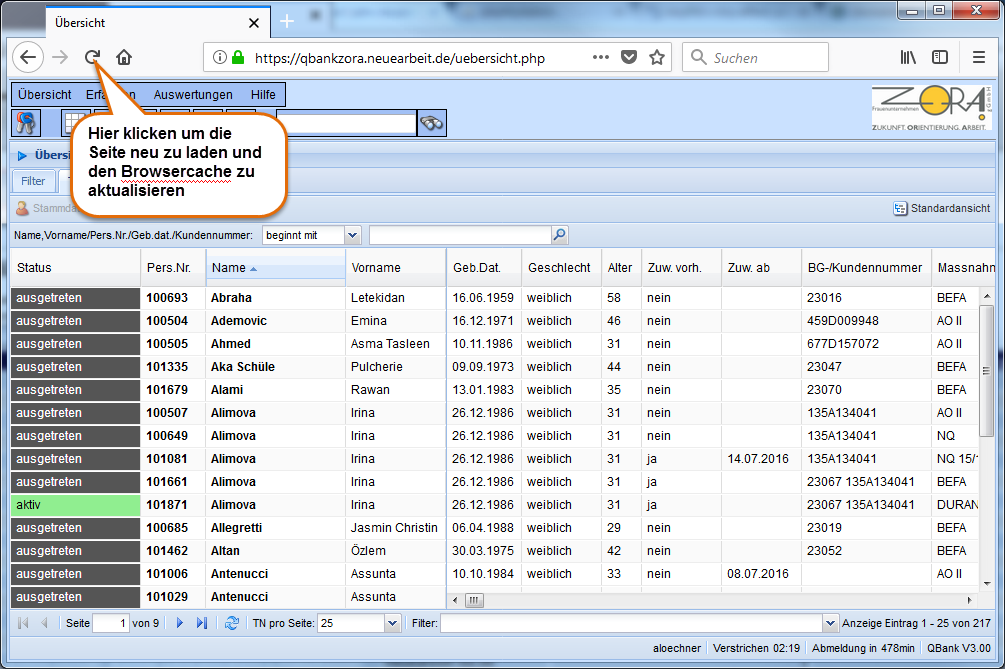The image size is (1005, 669).
Task: Go to next page arrow in pager
Action: pos(179,623)
